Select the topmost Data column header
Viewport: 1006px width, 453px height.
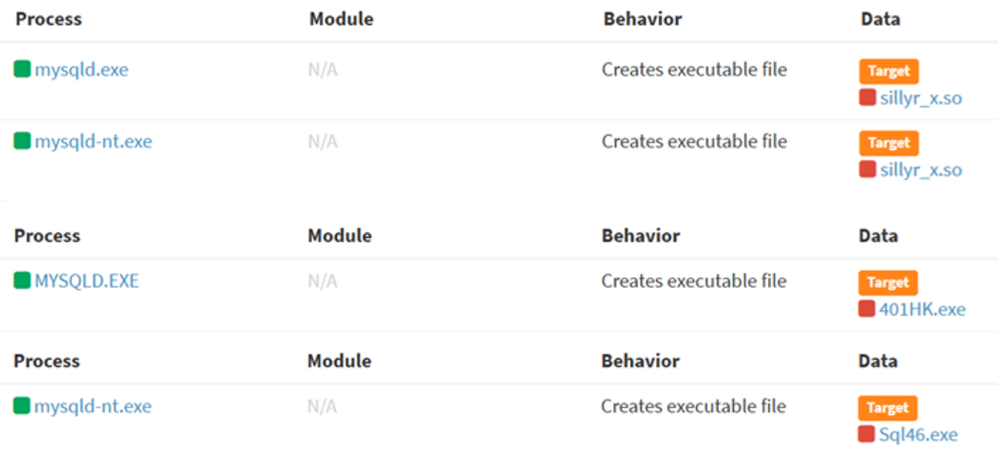tap(880, 19)
